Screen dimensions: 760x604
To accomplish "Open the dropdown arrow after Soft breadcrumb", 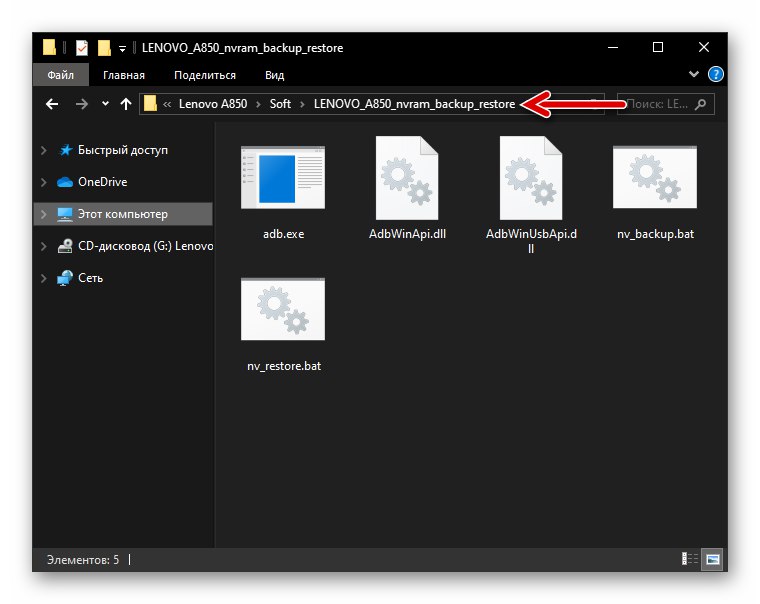I will tap(302, 104).
